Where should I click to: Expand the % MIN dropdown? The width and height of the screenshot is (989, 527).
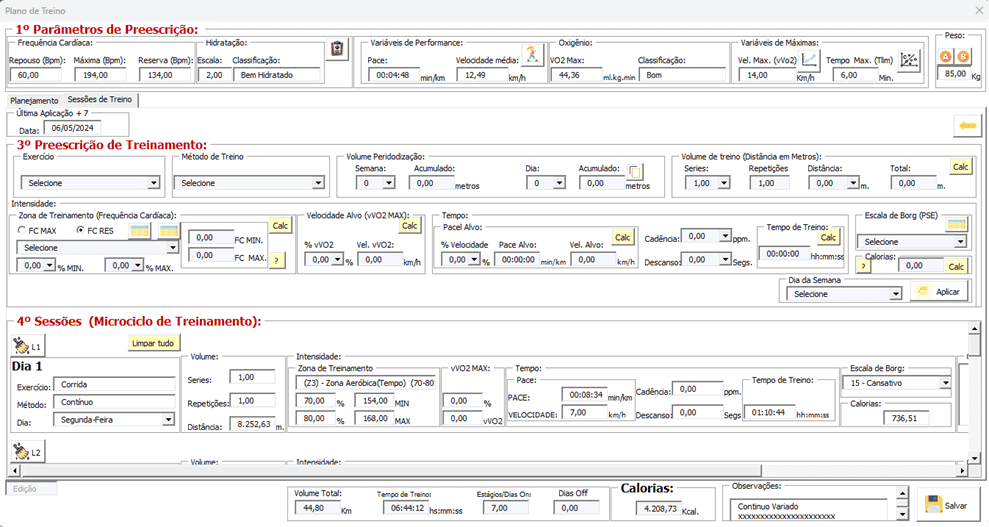tap(50, 265)
